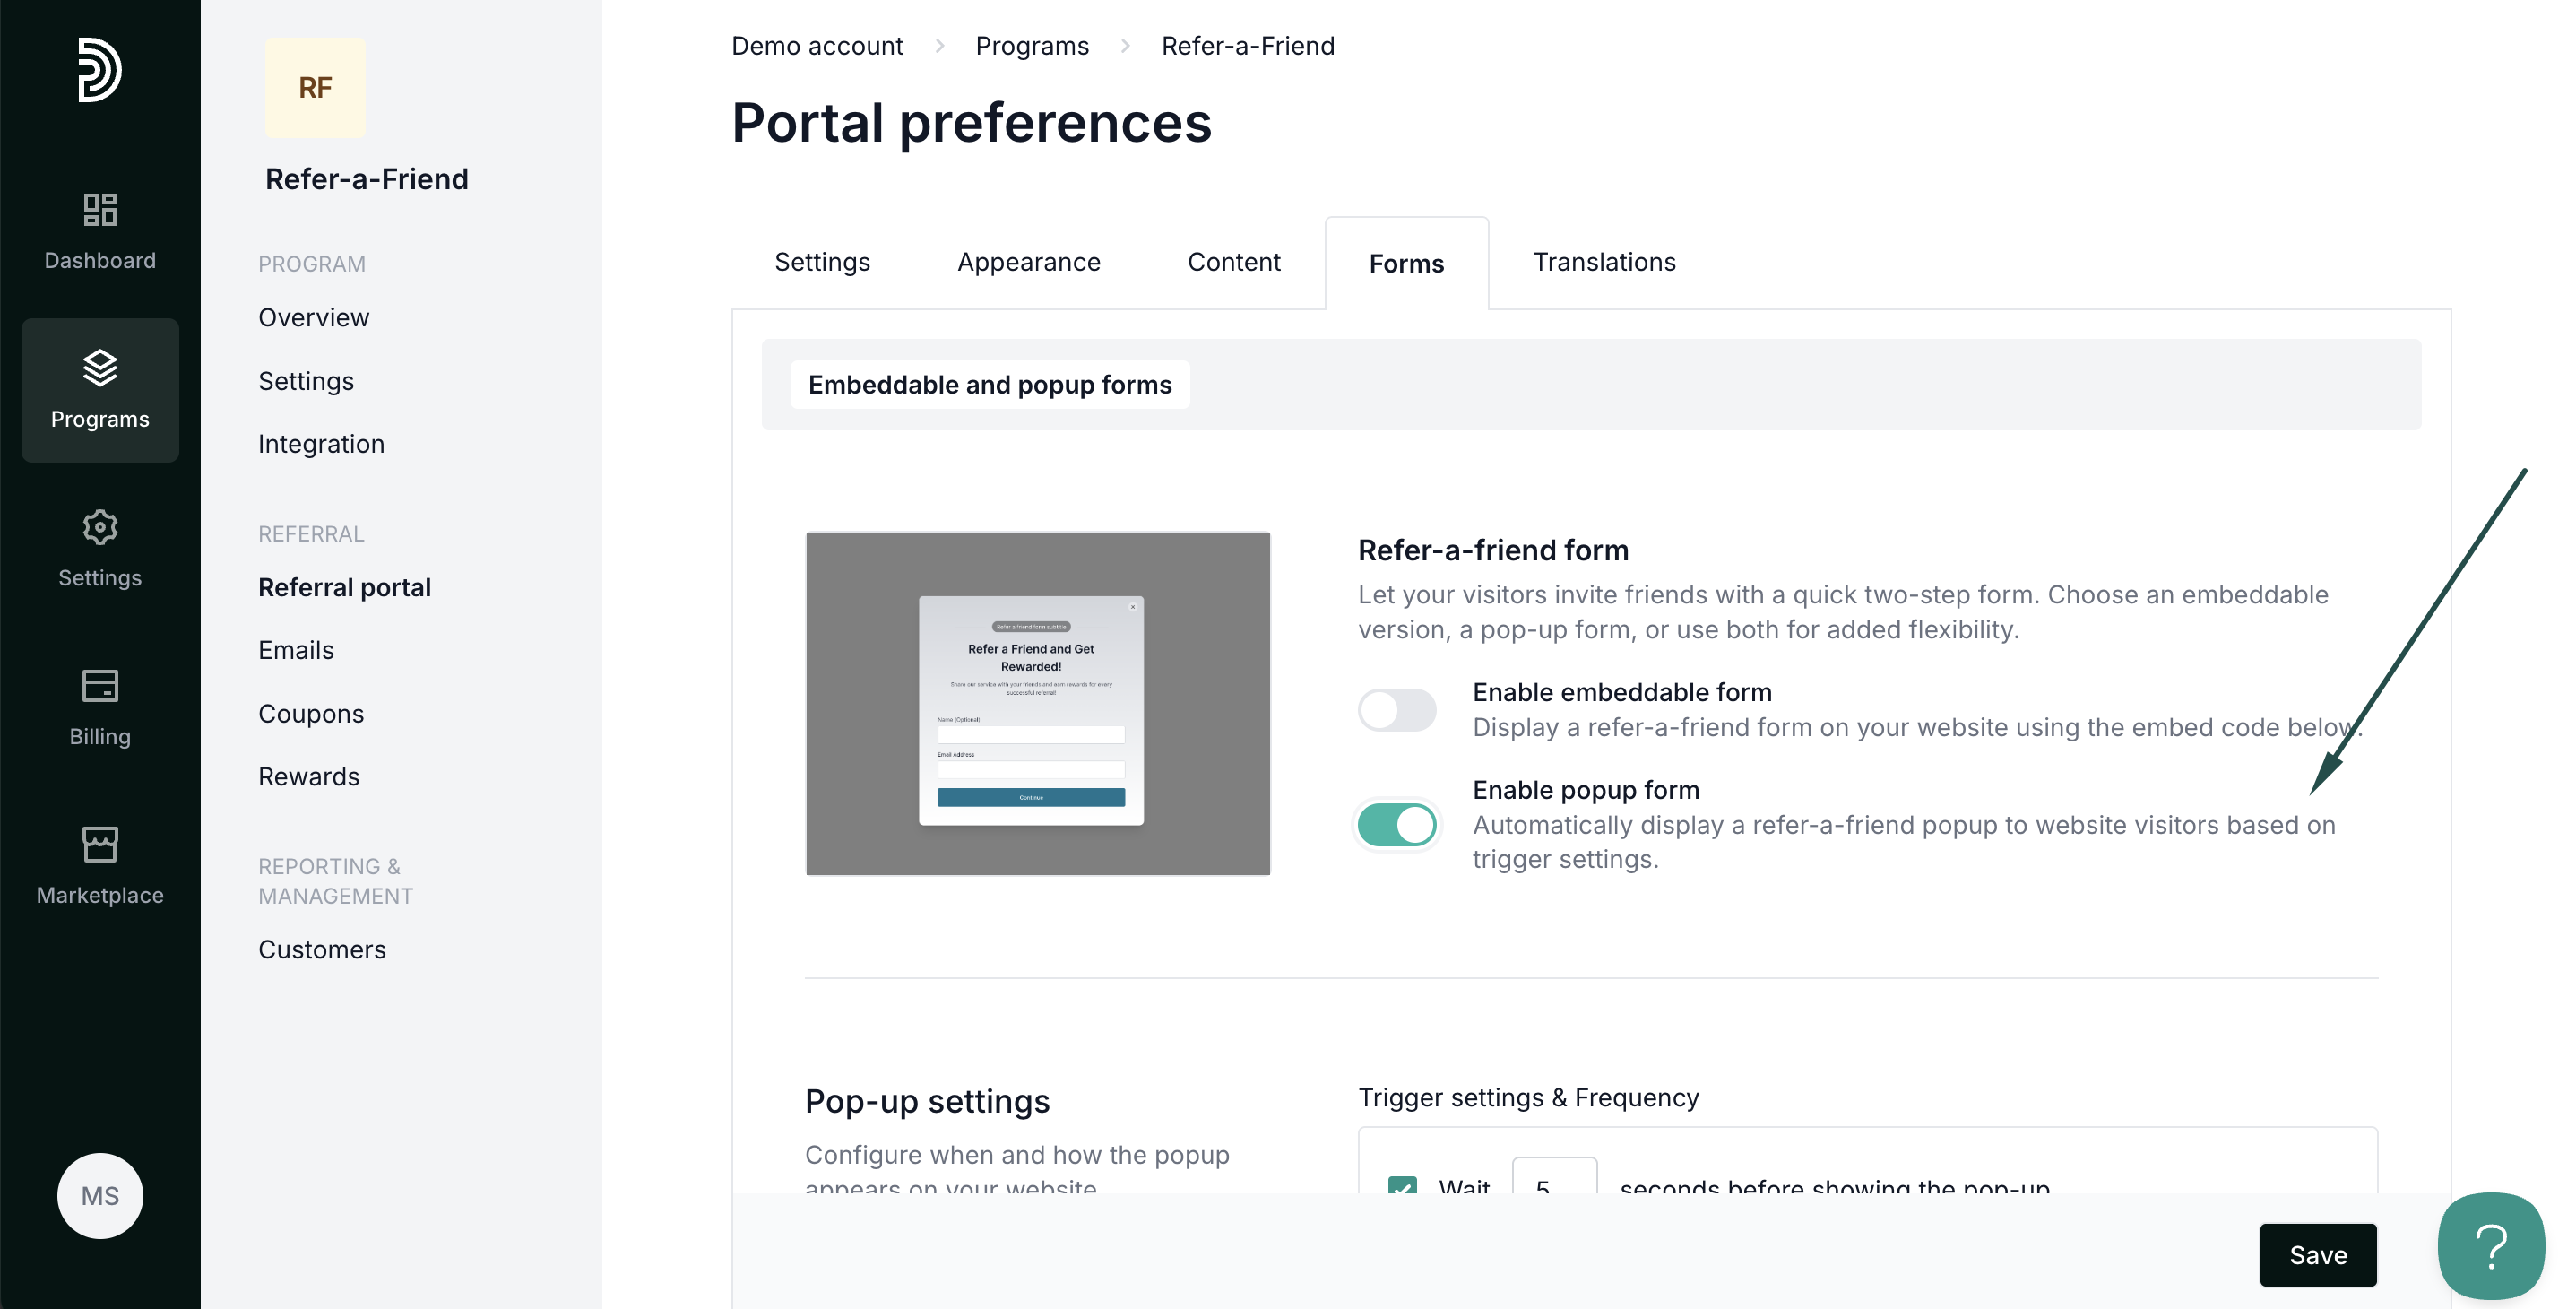Select the Programs layers icon

99,368
